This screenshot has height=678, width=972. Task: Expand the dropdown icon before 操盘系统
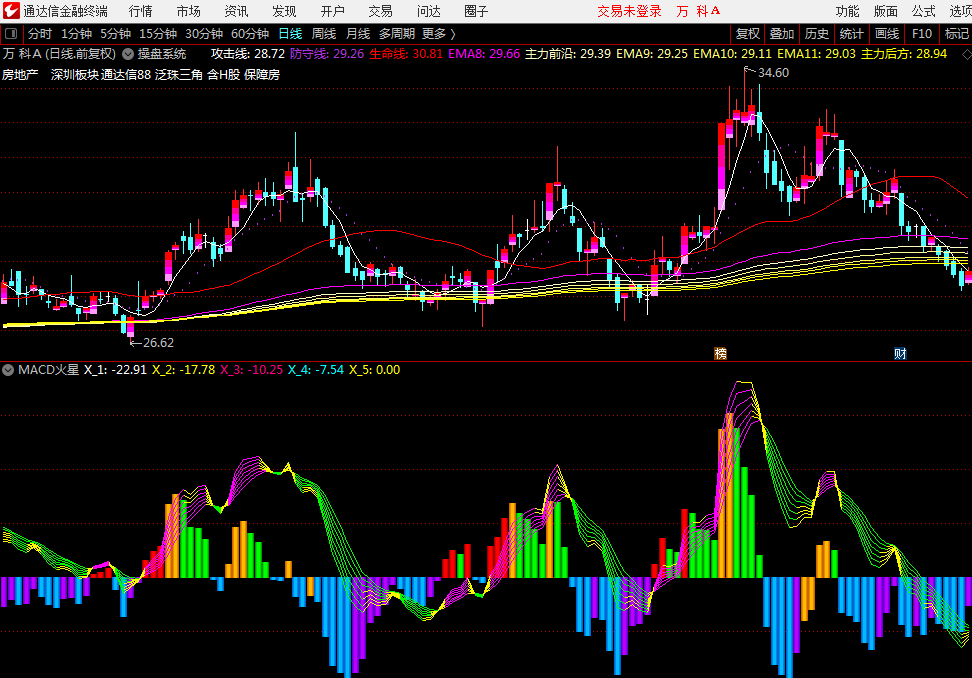point(128,54)
